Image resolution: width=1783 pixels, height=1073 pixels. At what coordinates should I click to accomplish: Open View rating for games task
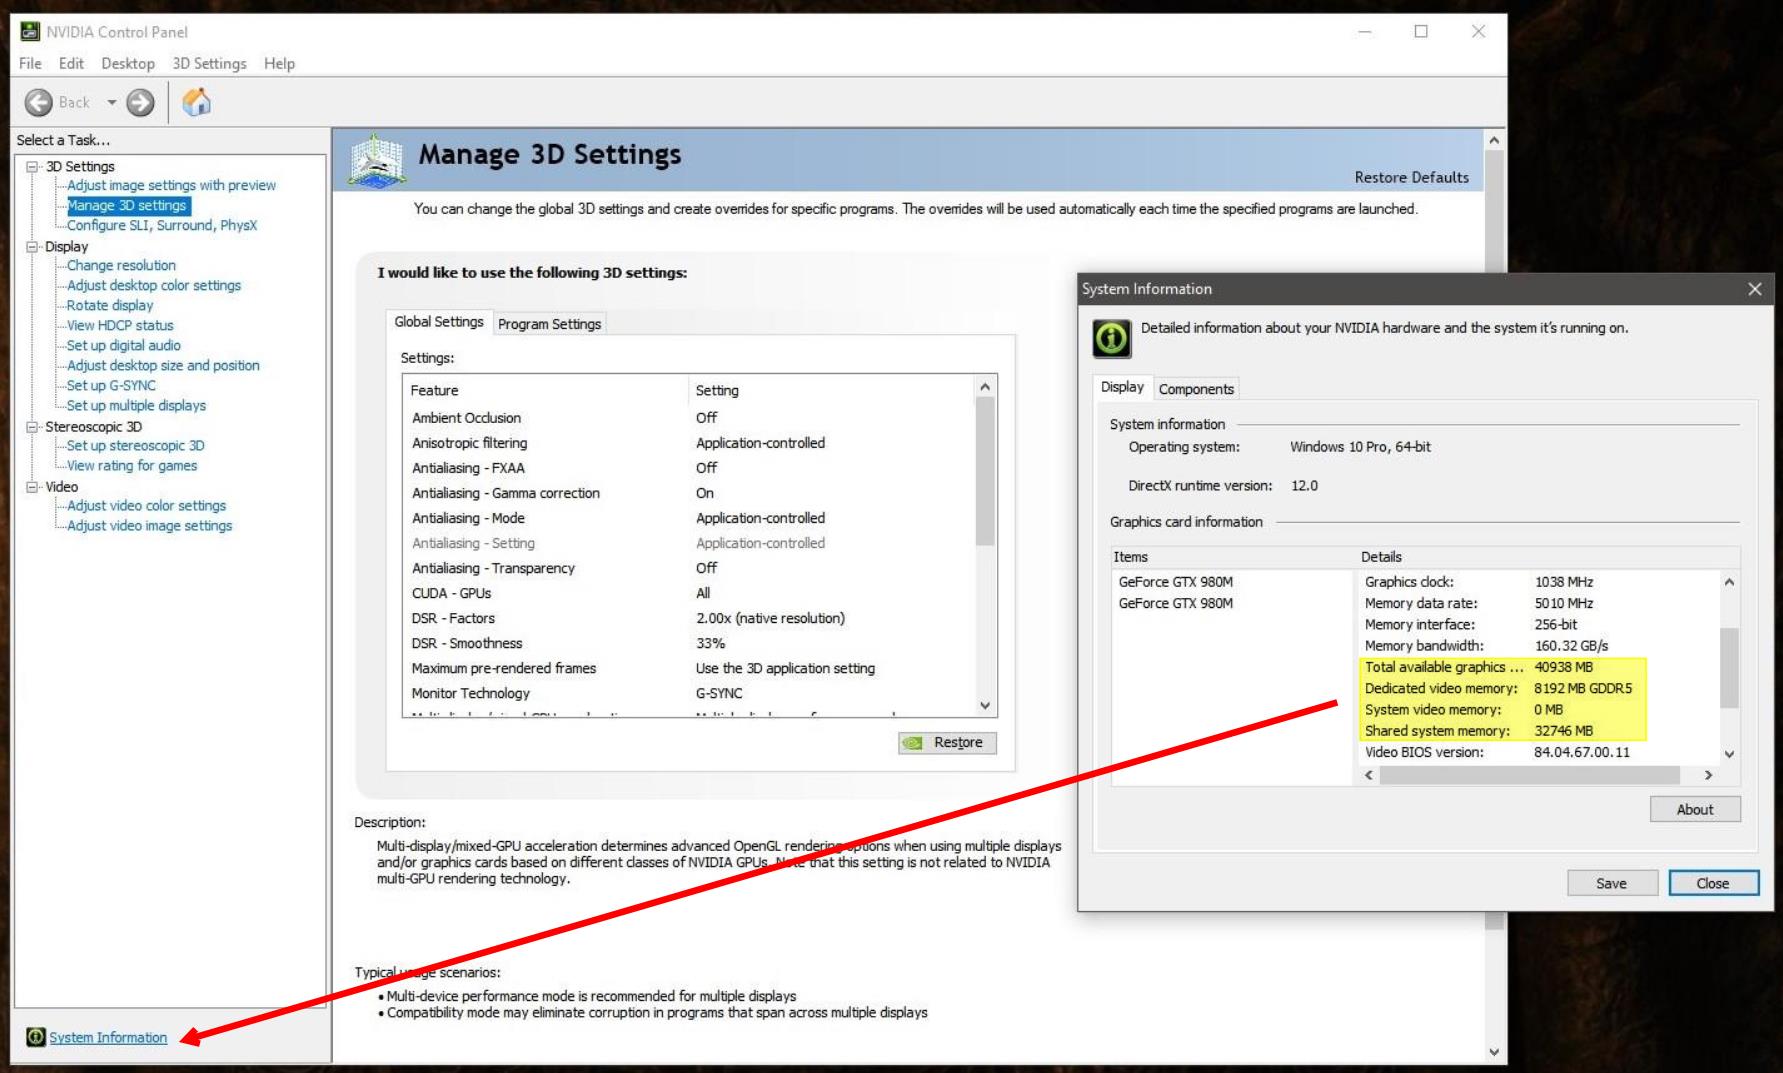click(x=132, y=465)
